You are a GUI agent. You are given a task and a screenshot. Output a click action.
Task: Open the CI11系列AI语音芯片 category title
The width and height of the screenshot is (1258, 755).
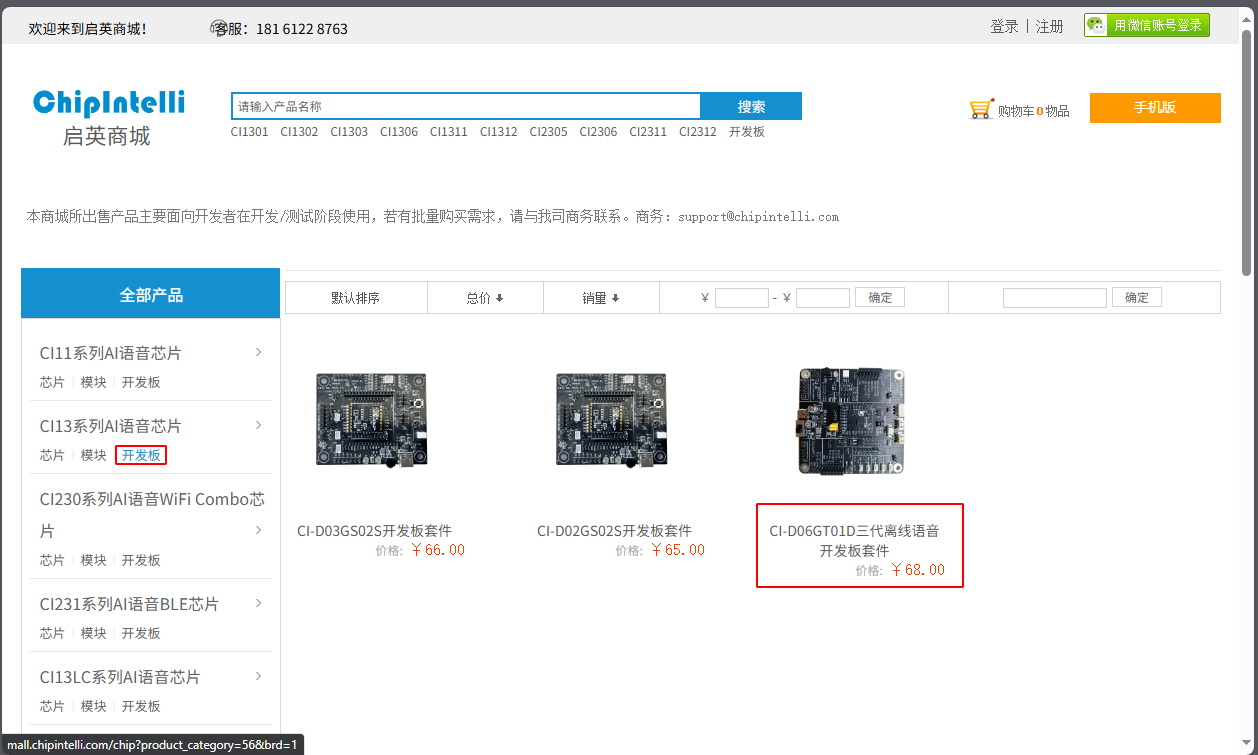pyautogui.click(x=111, y=353)
